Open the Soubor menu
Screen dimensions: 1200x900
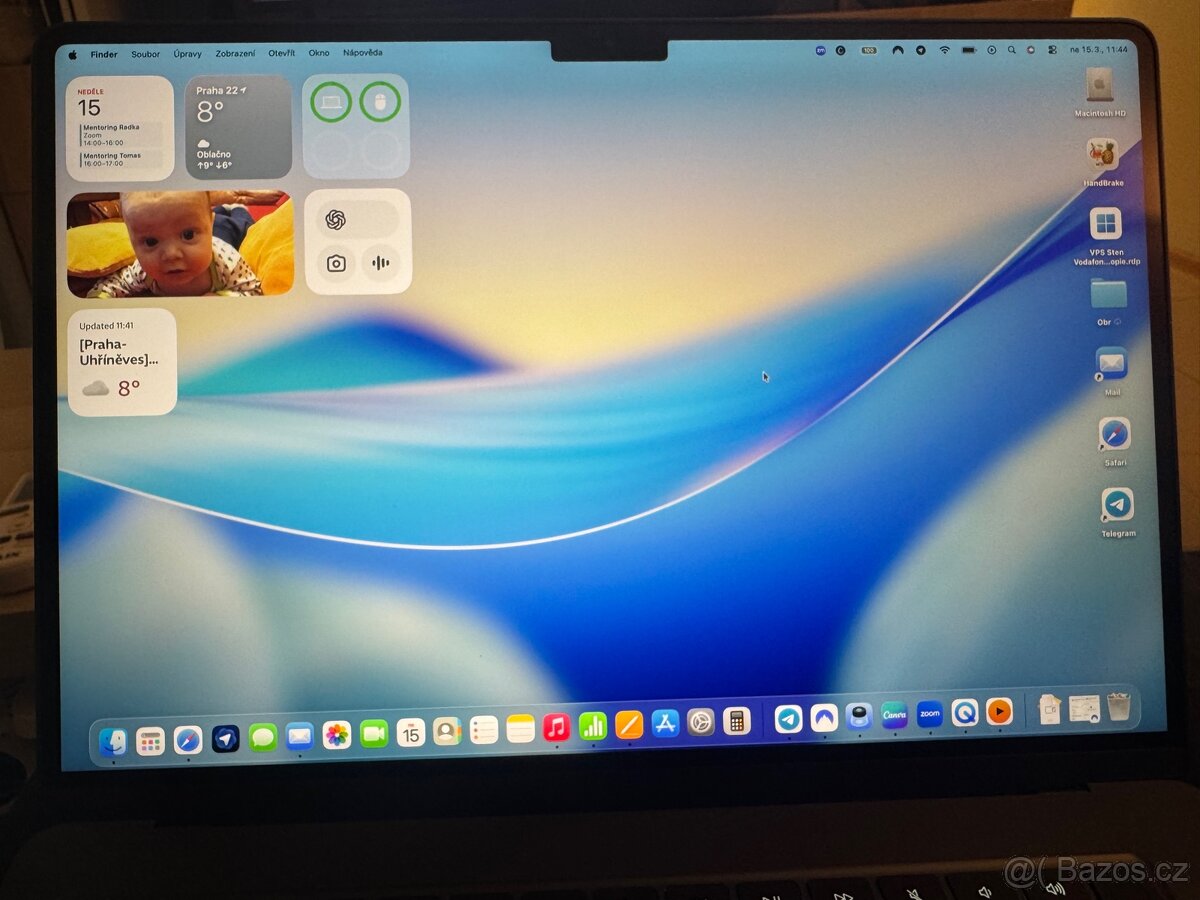(x=145, y=53)
